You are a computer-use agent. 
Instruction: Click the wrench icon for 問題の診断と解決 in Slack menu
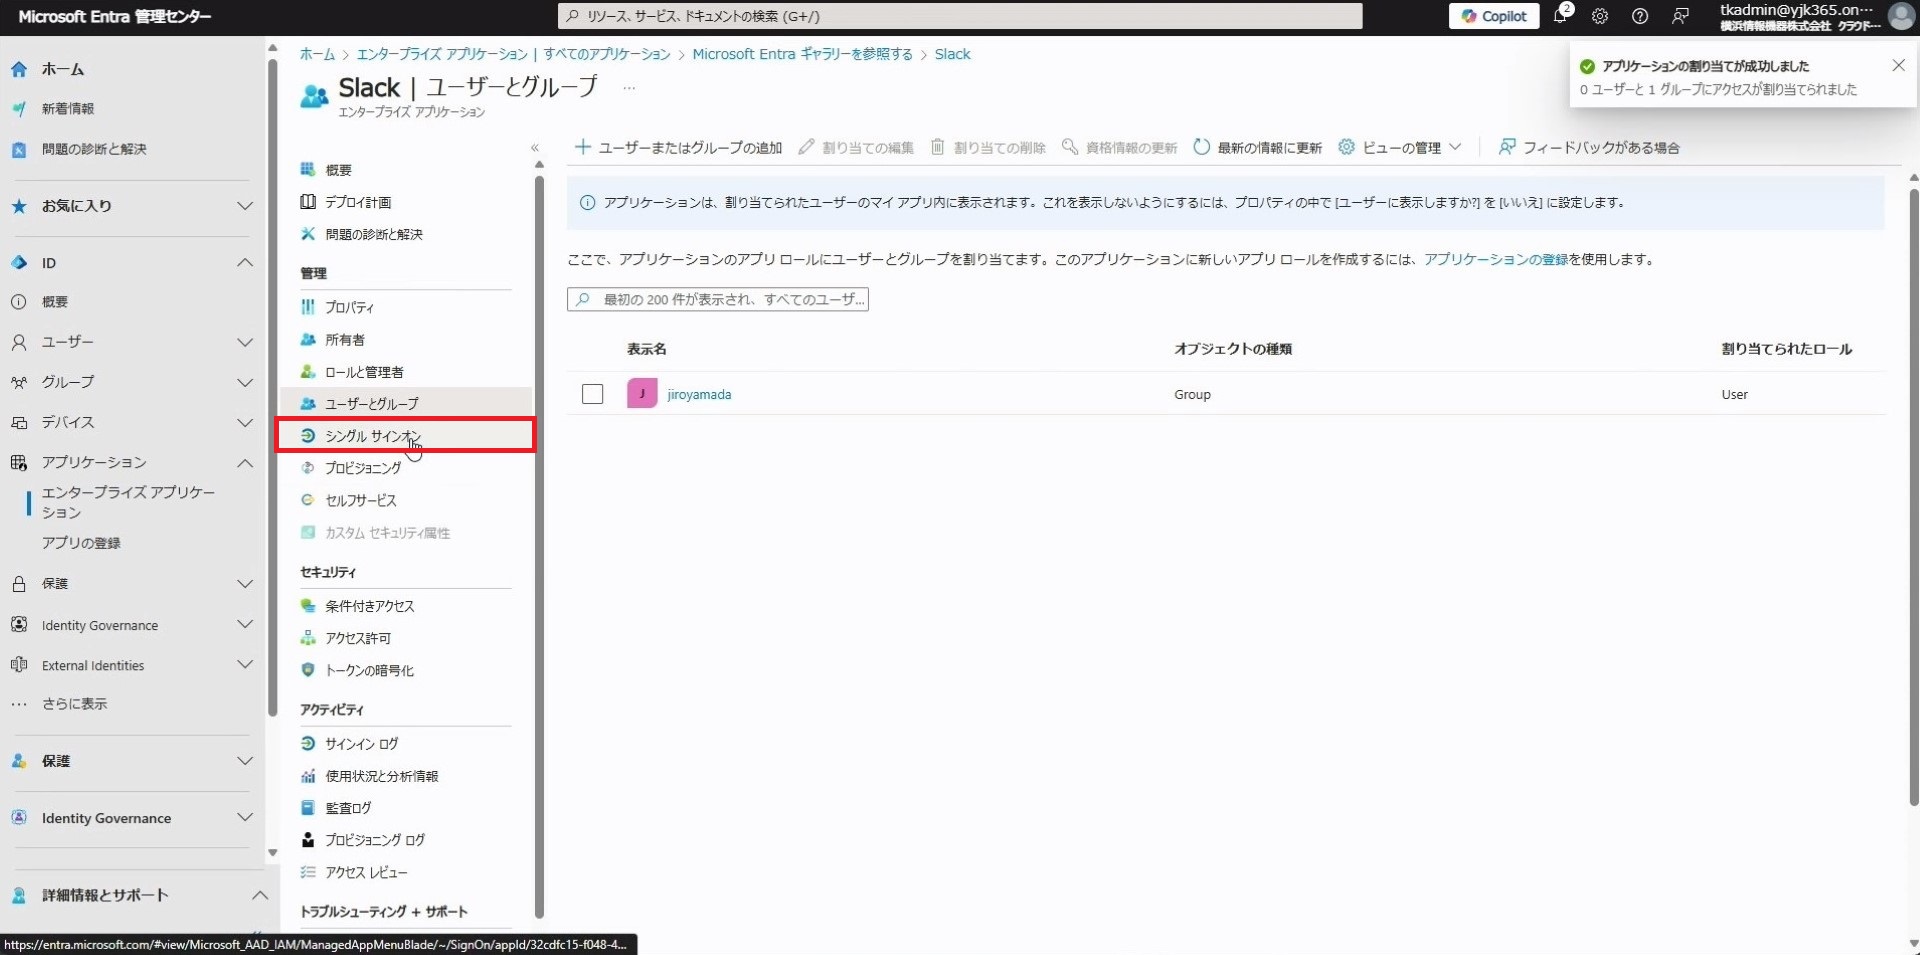[308, 234]
